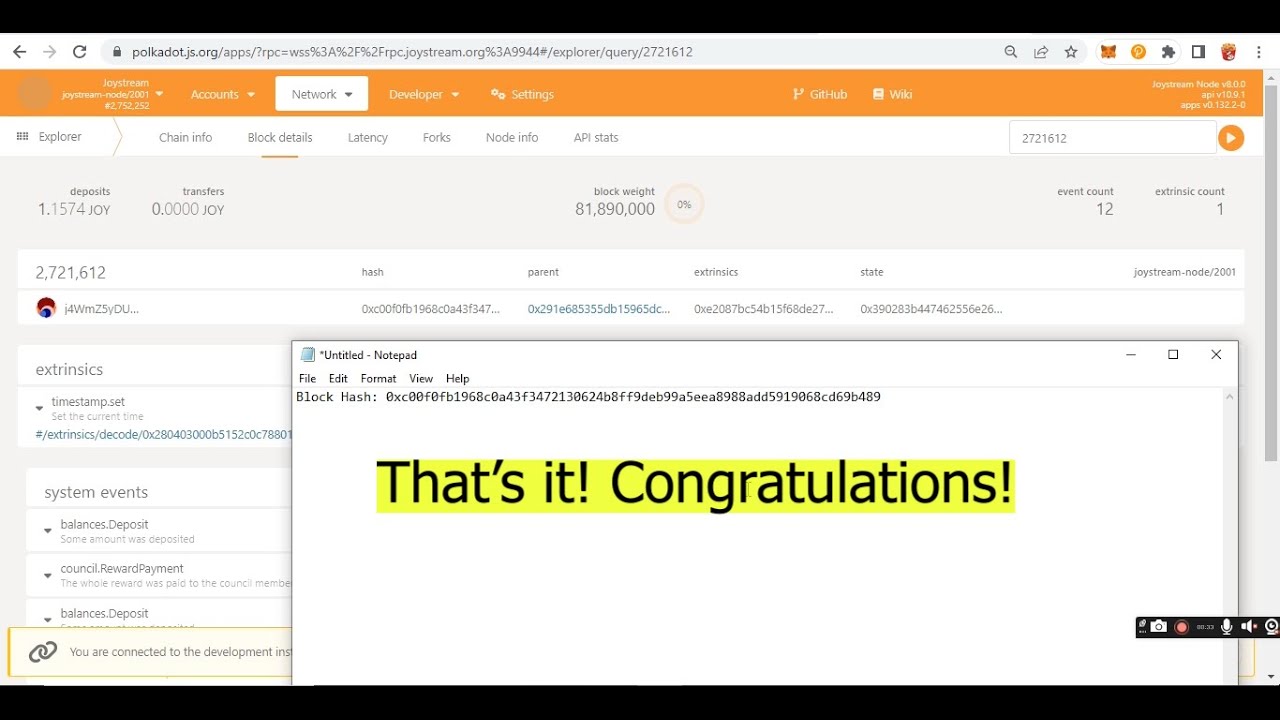Image resolution: width=1280 pixels, height=720 pixels.
Task: Open Notepad Edit menu
Action: 338,378
